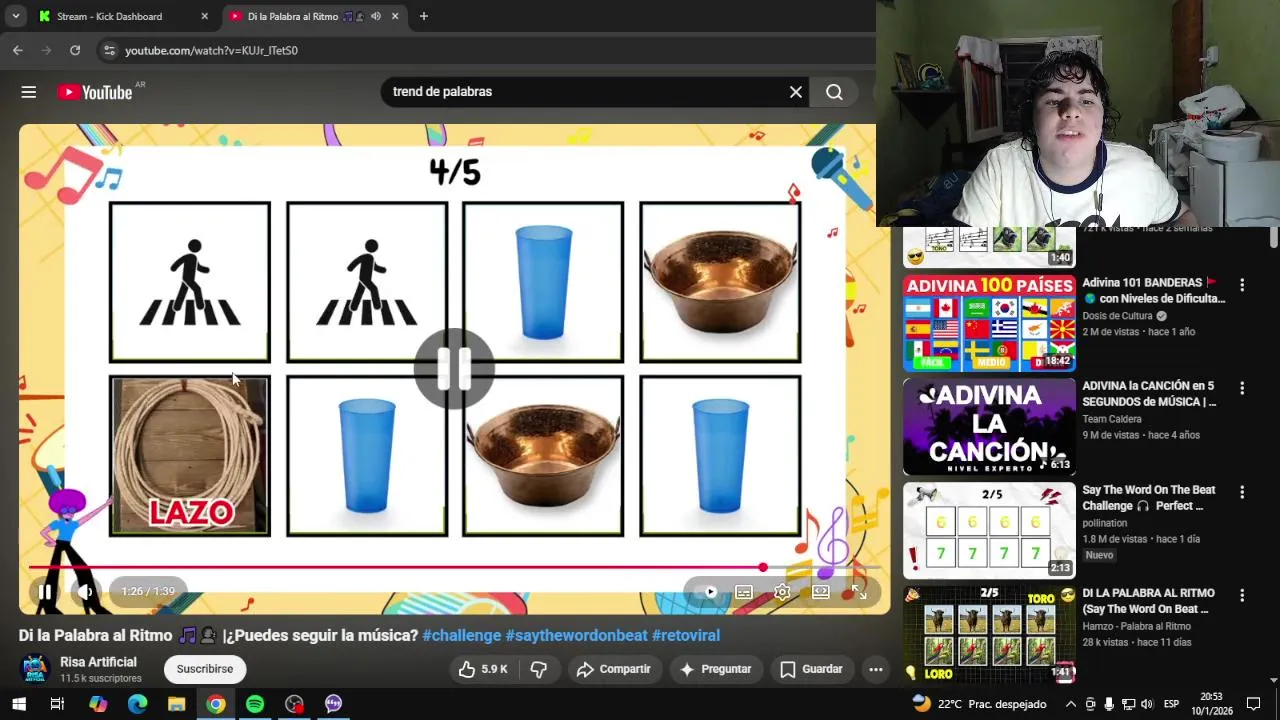Open 'Say The Word On The Beat Challenge' title
Image resolution: width=1280 pixels, height=720 pixels.
coord(1149,497)
